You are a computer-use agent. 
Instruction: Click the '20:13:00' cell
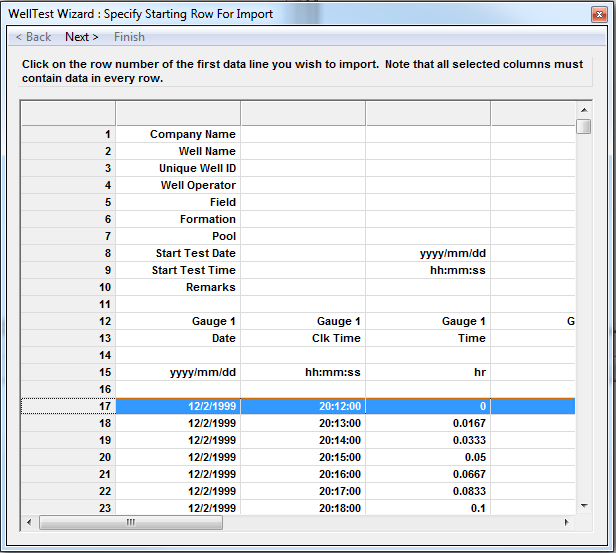pos(303,423)
